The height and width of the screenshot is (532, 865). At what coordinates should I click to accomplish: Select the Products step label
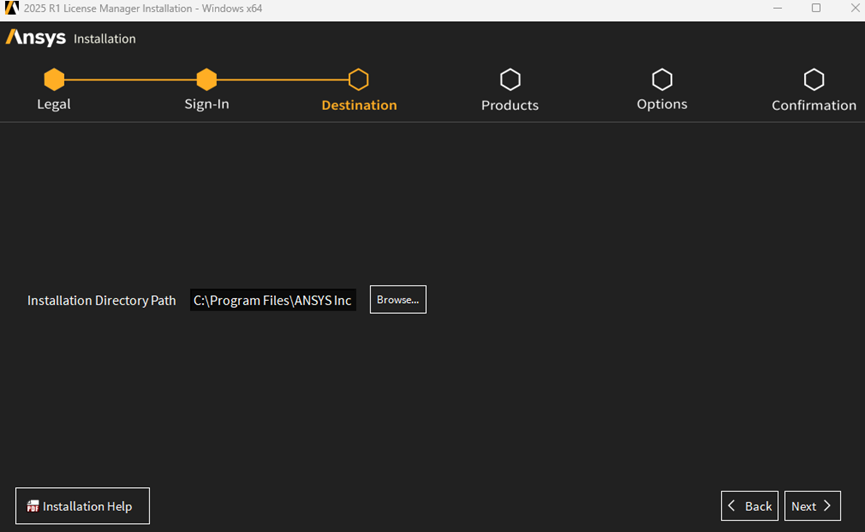510,105
